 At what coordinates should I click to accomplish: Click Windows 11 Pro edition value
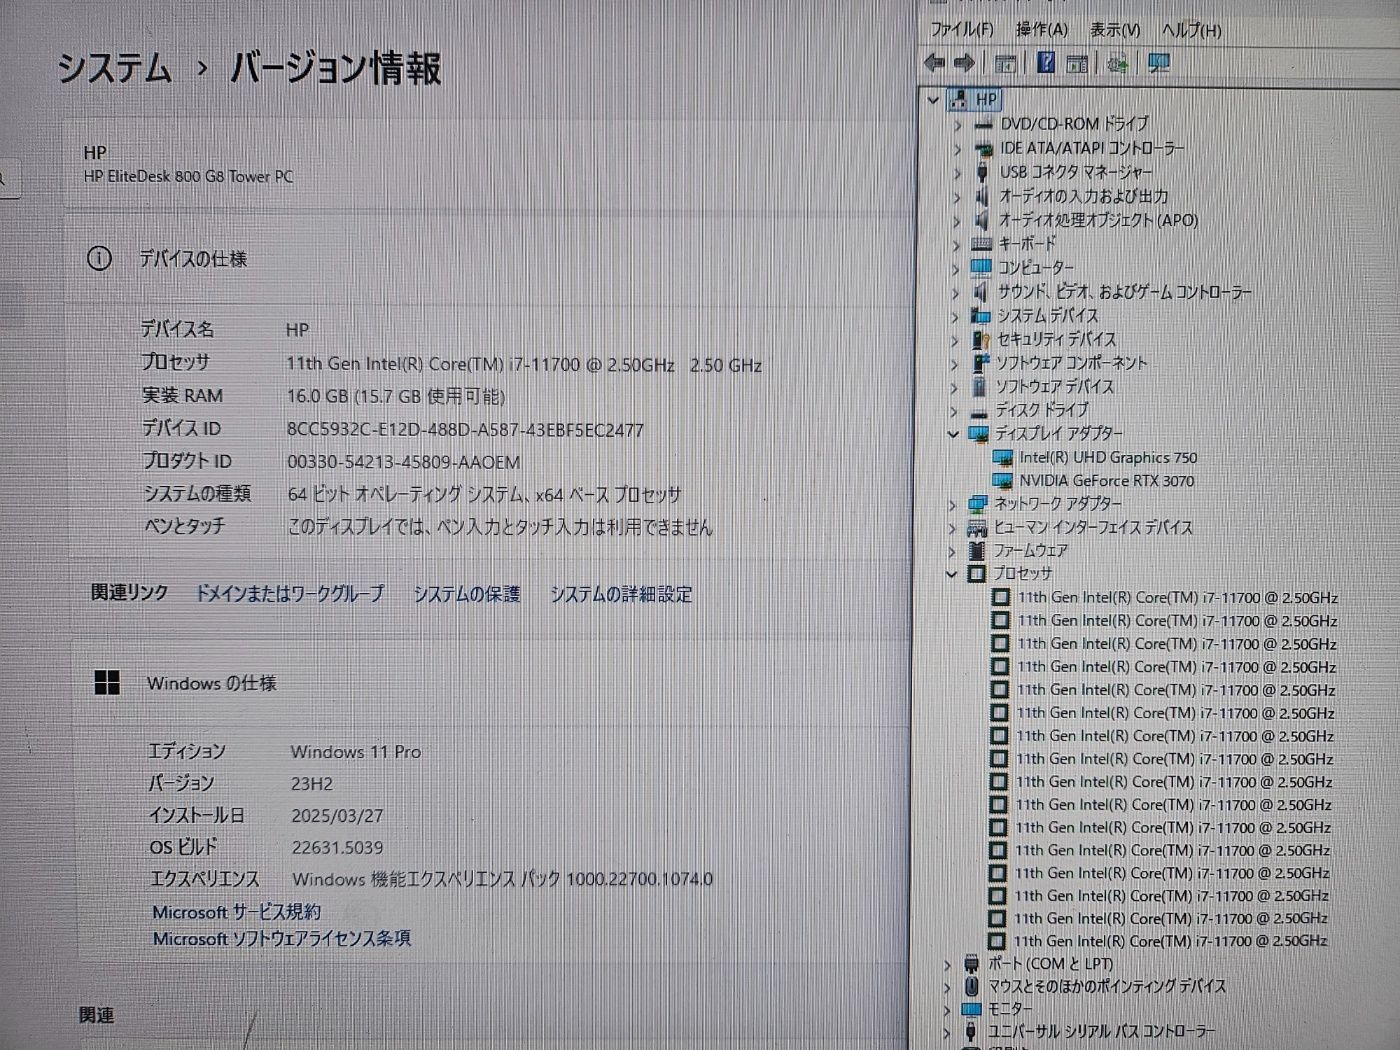(356, 752)
